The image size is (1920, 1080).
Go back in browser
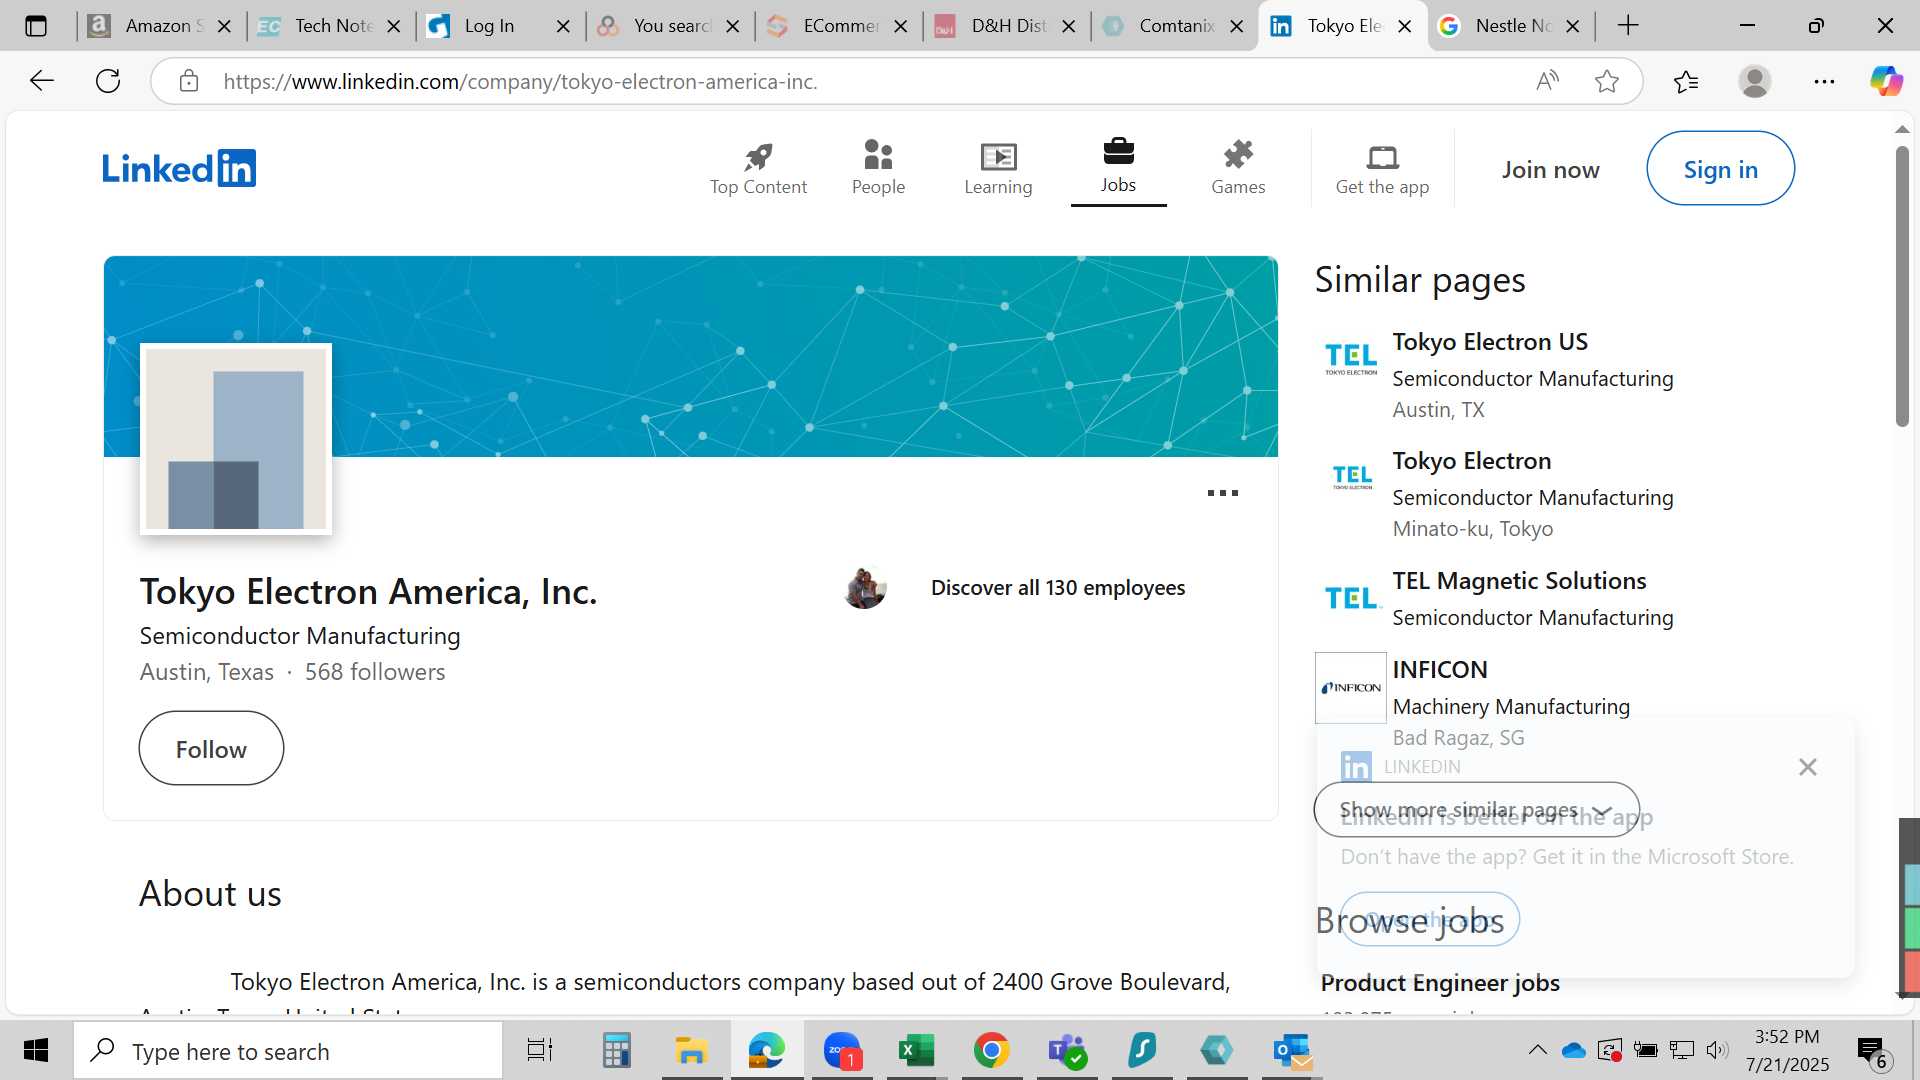click(x=42, y=81)
